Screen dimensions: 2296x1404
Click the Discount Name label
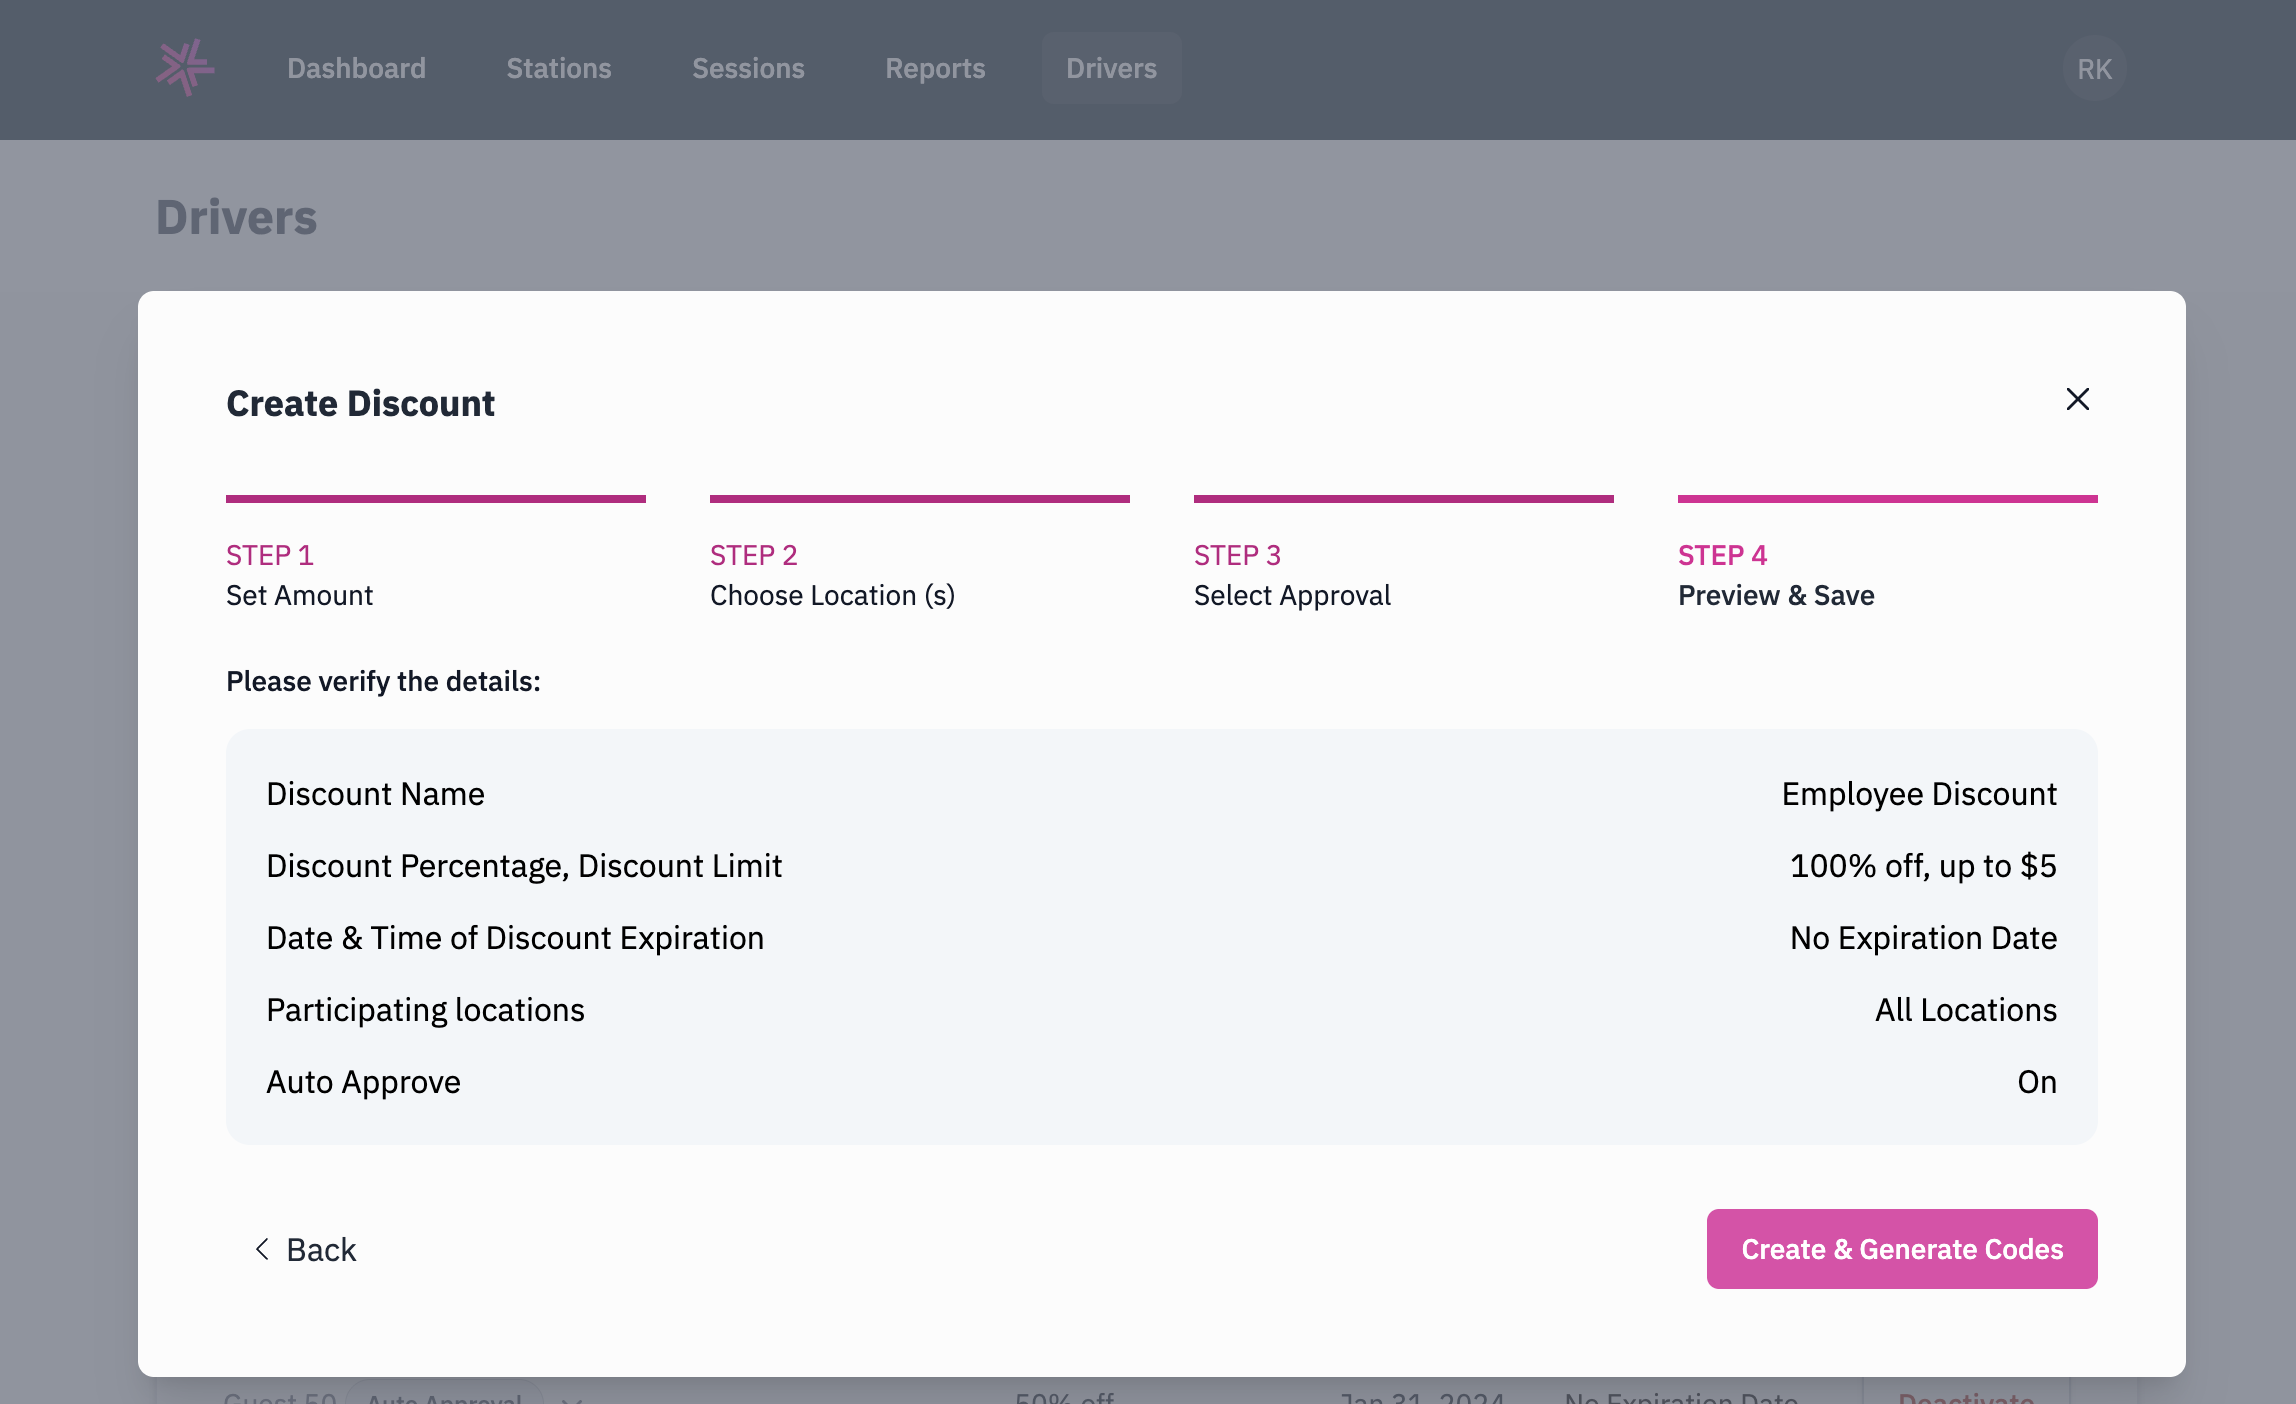pos(375,794)
